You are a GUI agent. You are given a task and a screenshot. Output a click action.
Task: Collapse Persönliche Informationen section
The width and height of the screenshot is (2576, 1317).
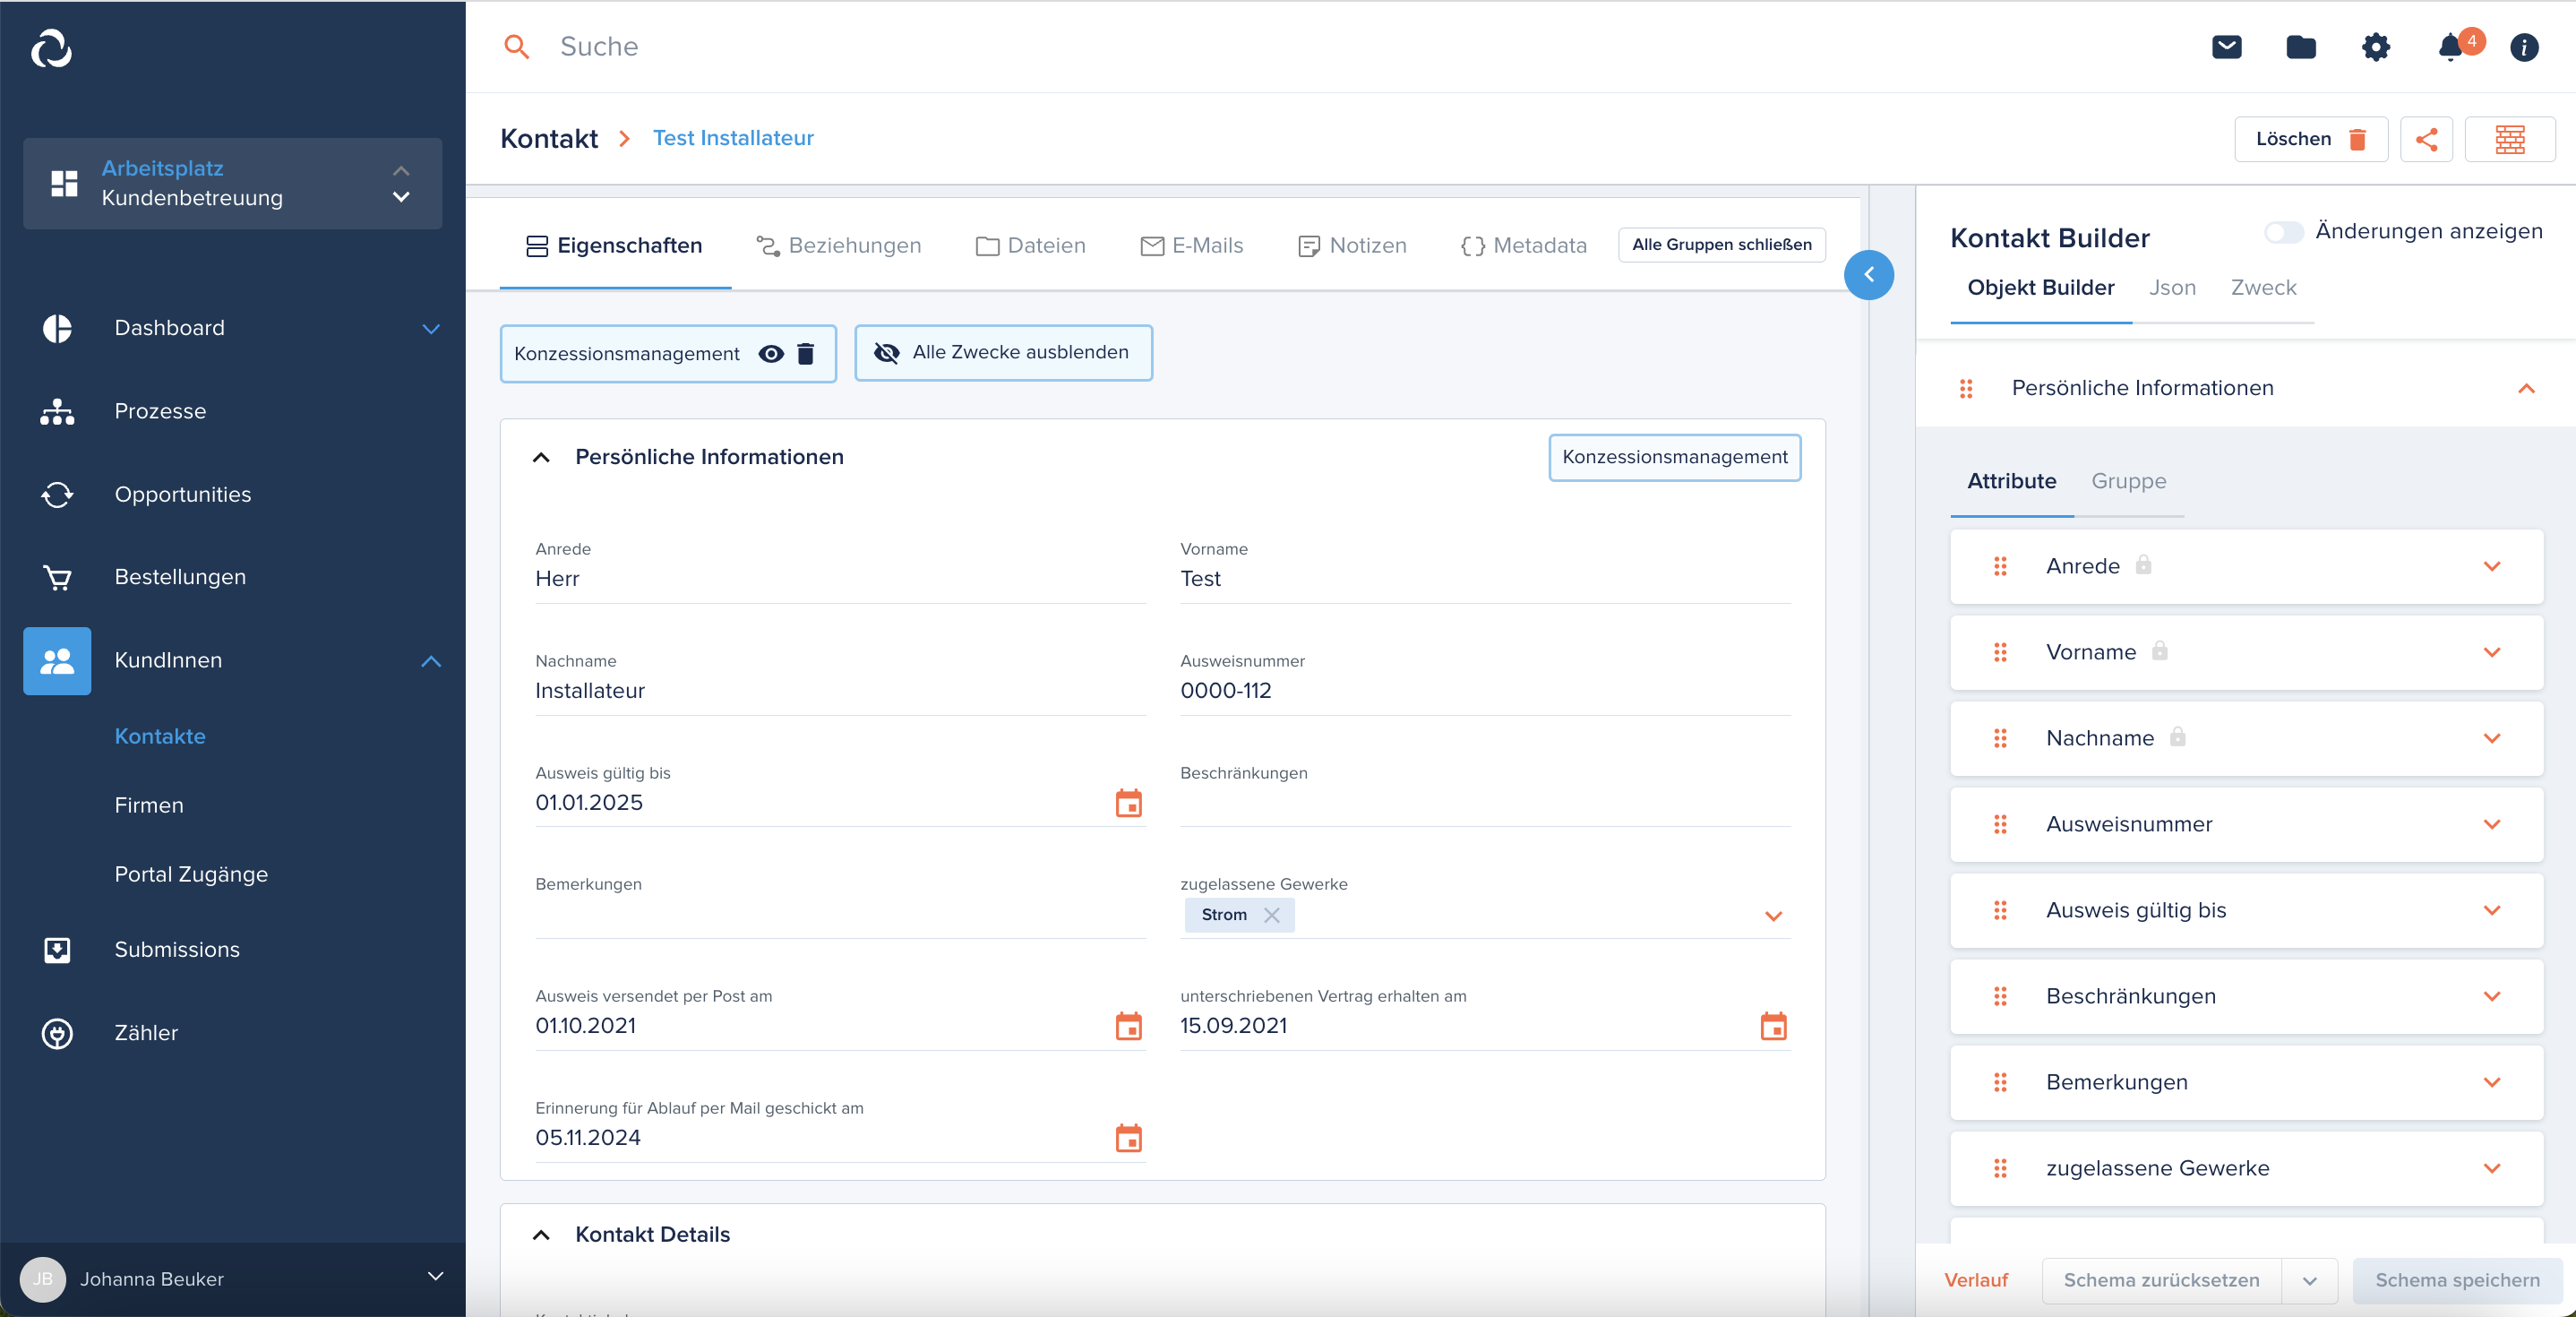(541, 457)
